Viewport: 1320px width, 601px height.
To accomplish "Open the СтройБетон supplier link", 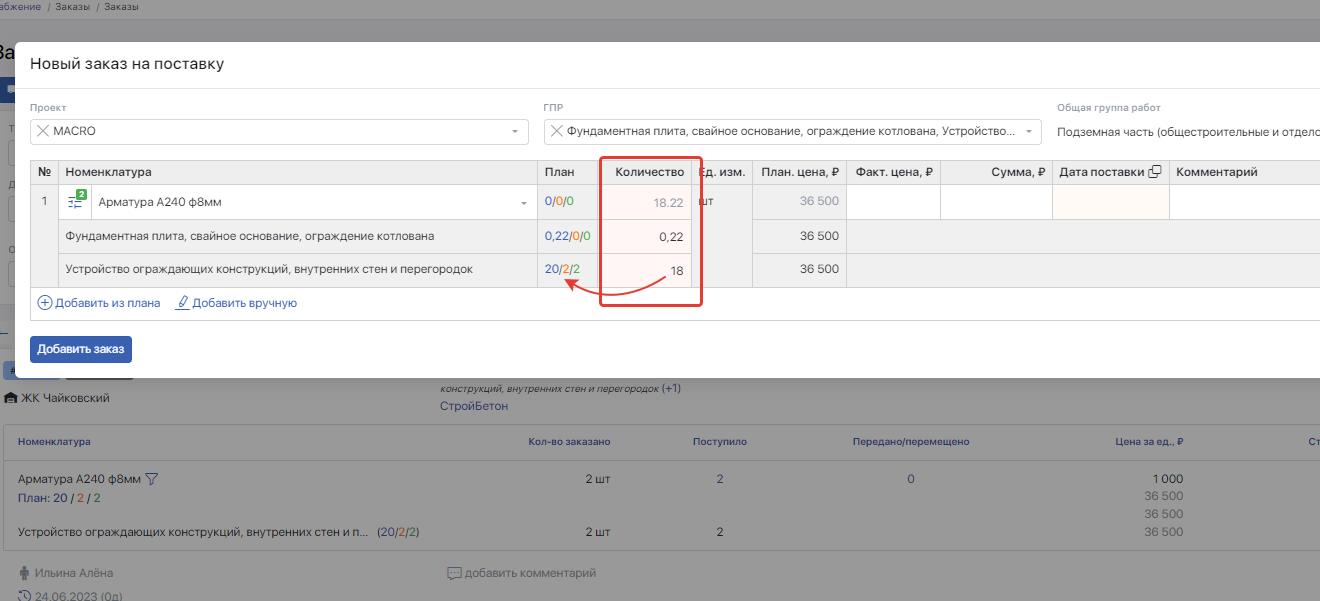I will [x=474, y=406].
